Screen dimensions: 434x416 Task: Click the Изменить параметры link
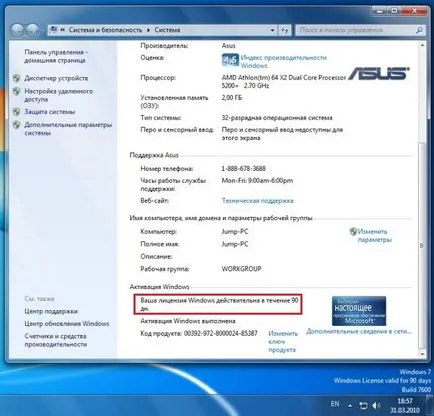[374, 235]
